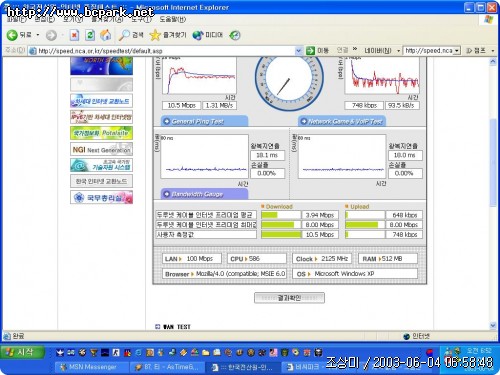This screenshot has height=375, width=500.
Task: Open the Help menu in menu bar
Action: tap(172, 19)
